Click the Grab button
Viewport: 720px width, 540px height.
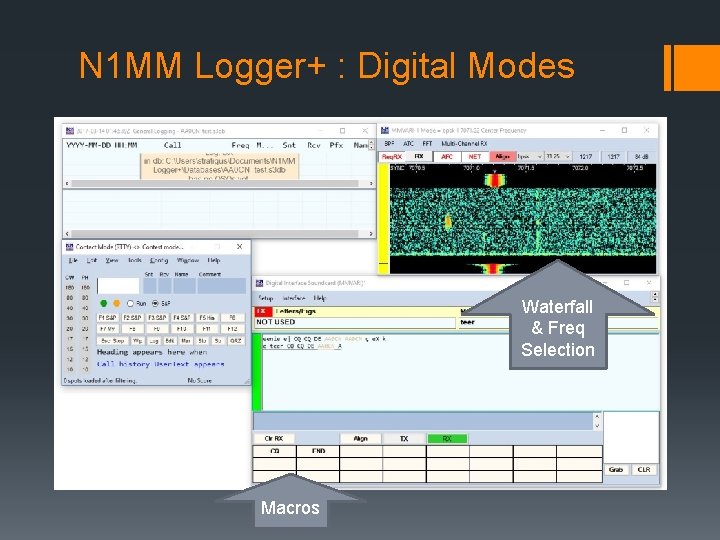[x=616, y=470]
